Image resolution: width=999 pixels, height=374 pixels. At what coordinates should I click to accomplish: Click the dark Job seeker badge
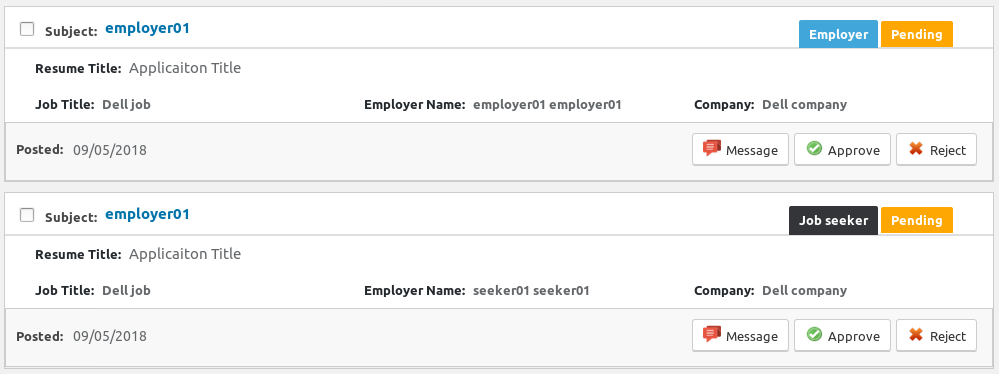(833, 220)
